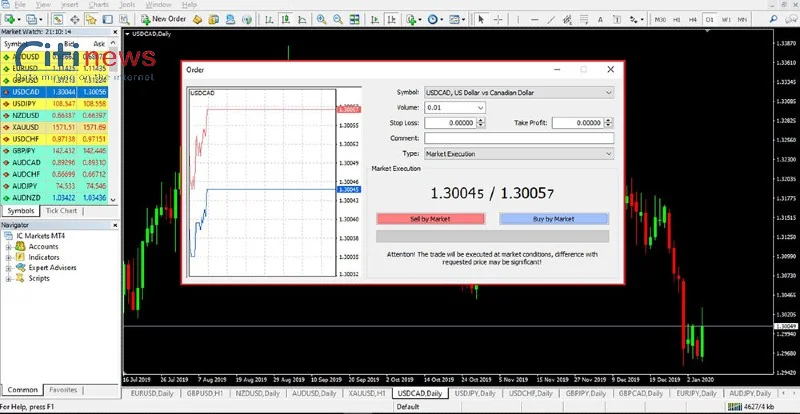Viewport: 800px width, 414px height.
Task: Click the Stop Loss value field
Action: 451,123
